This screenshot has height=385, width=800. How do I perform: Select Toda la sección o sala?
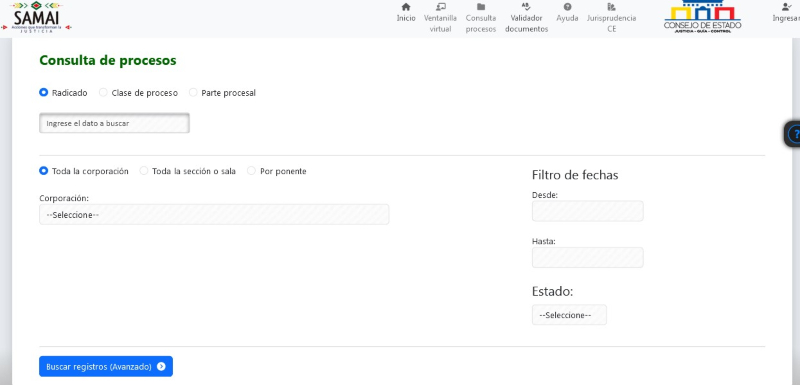click(144, 171)
